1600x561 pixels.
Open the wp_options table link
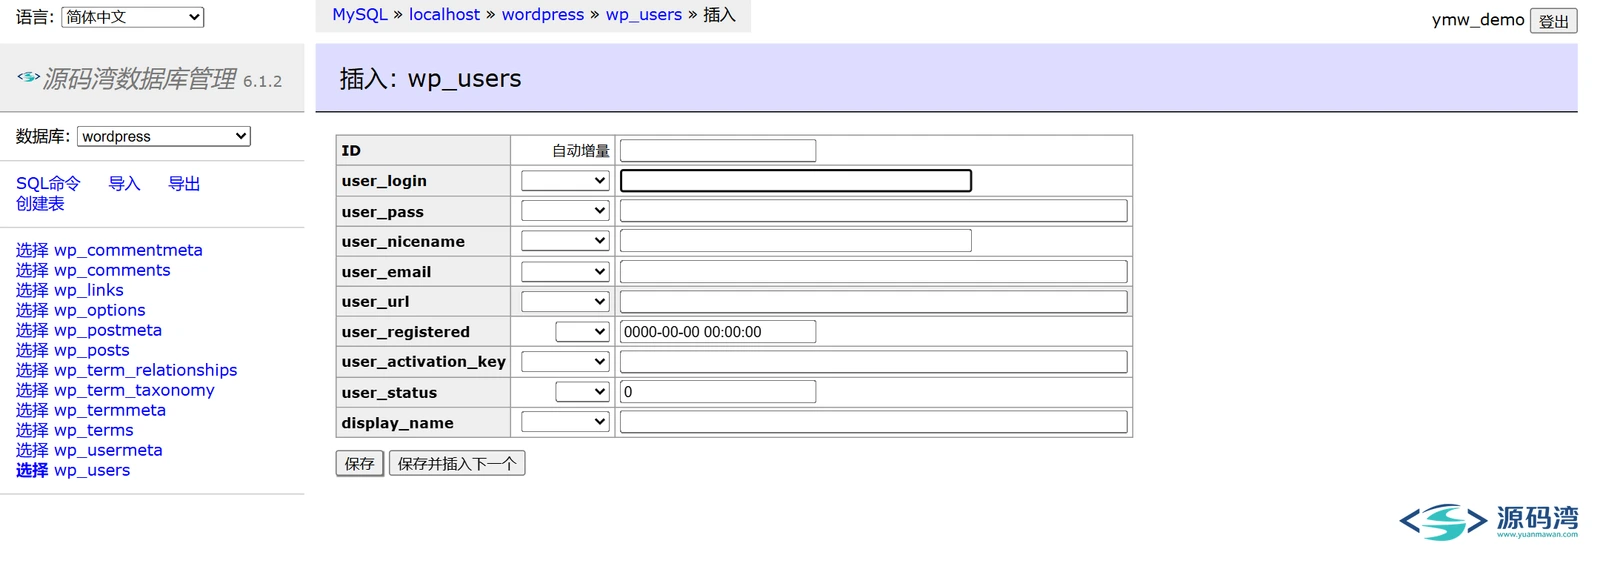(x=100, y=310)
